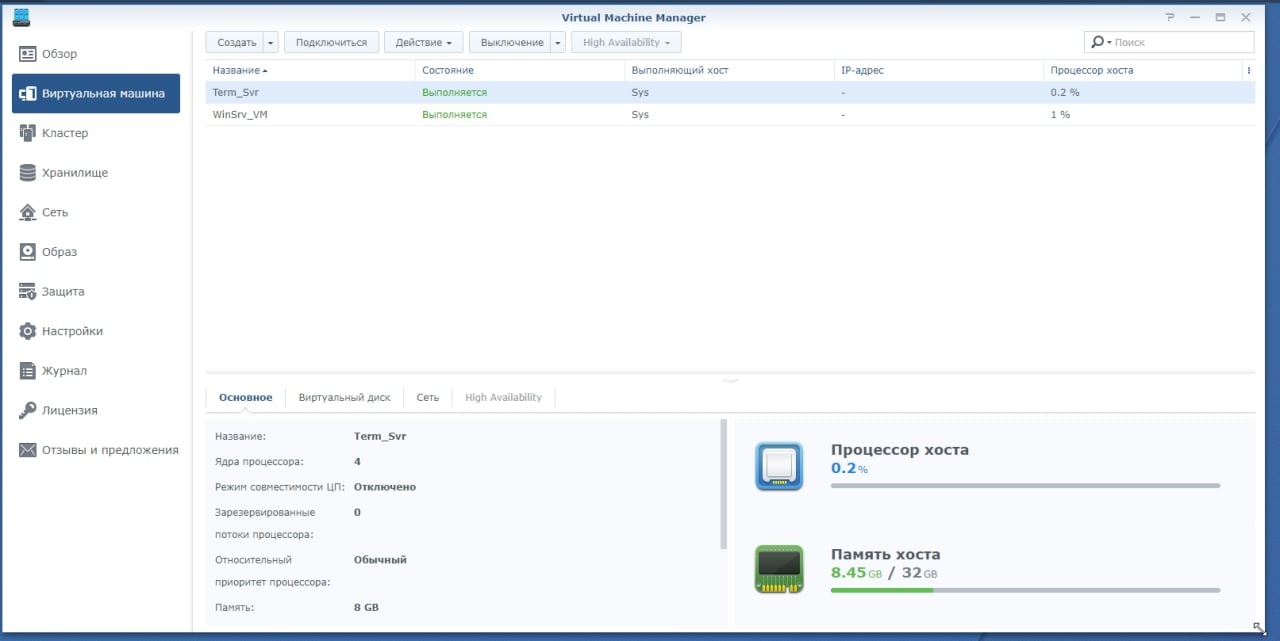Image resolution: width=1280 pixels, height=641 pixels.
Task: Click the details panel vertical scrollbar
Action: (724, 484)
